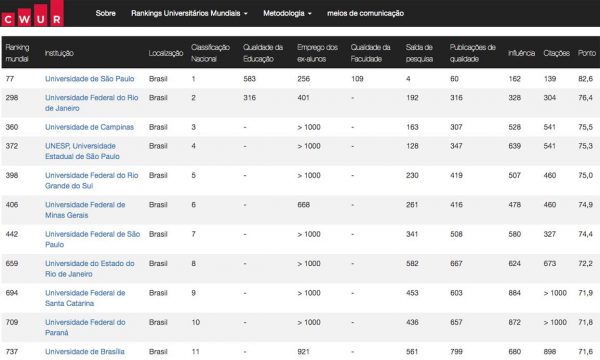Open Universidade de São Paulo link
Screen dimensions: 600x360
tap(90, 79)
